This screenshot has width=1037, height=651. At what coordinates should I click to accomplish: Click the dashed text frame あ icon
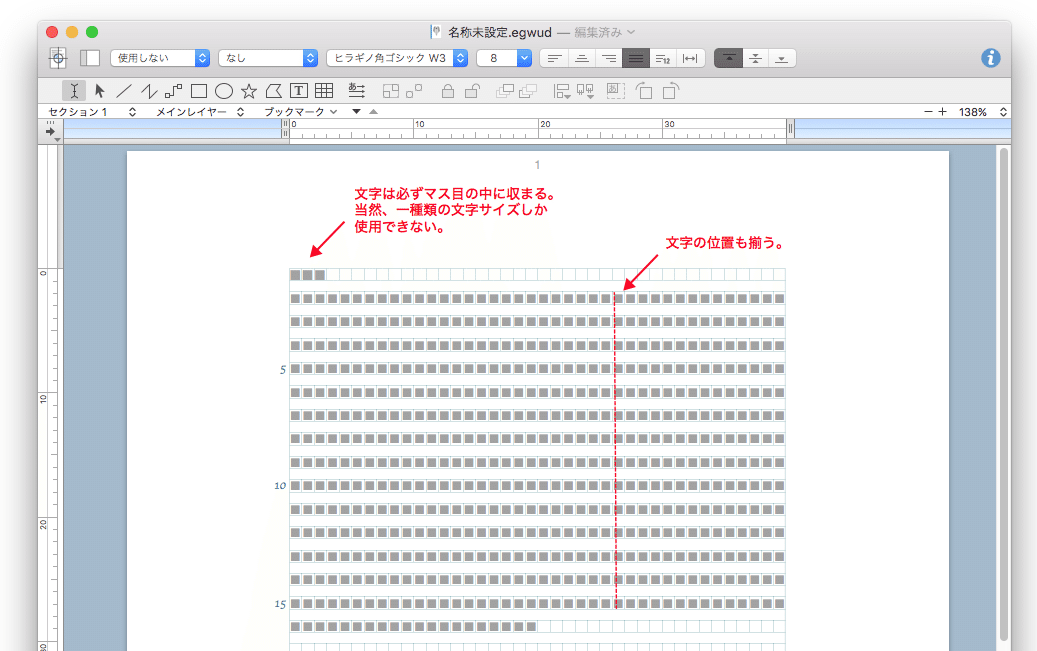pyautogui.click(x=616, y=91)
